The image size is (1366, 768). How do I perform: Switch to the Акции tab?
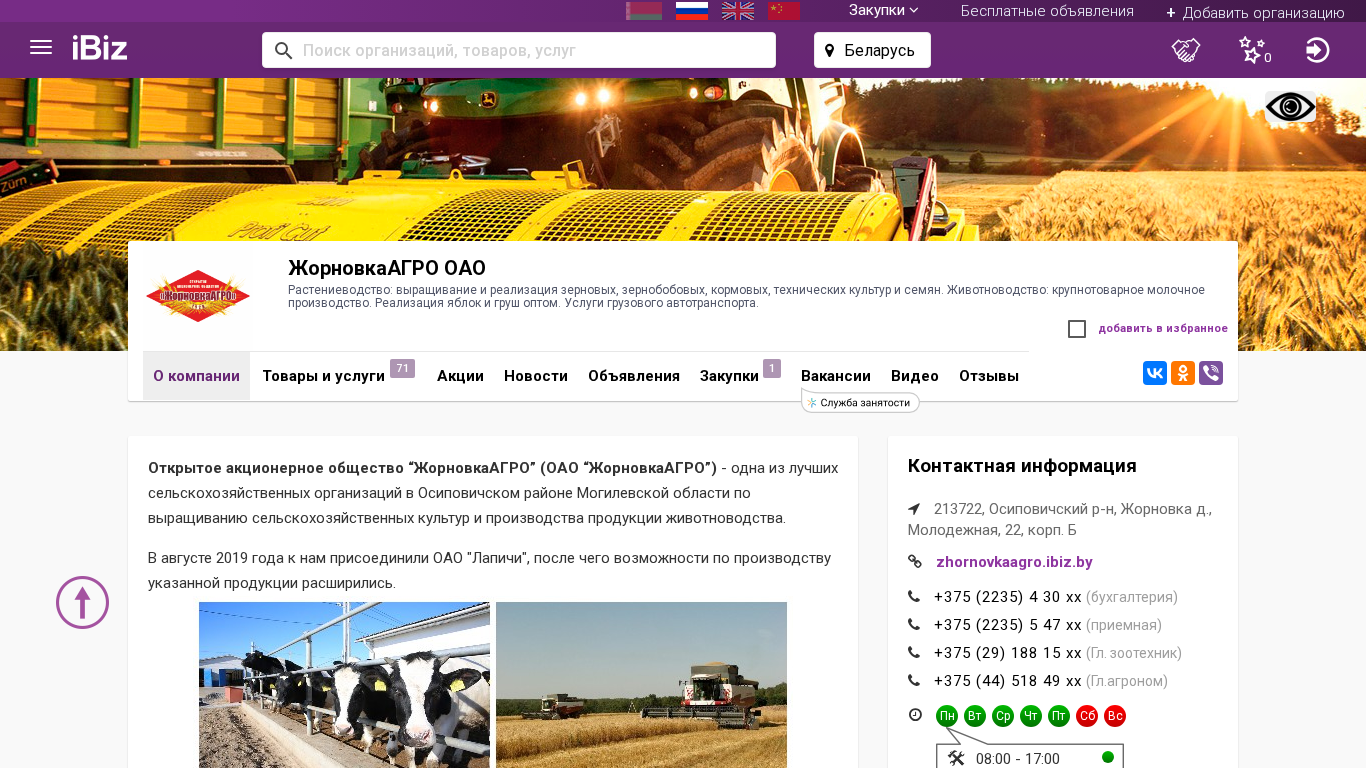coord(460,376)
